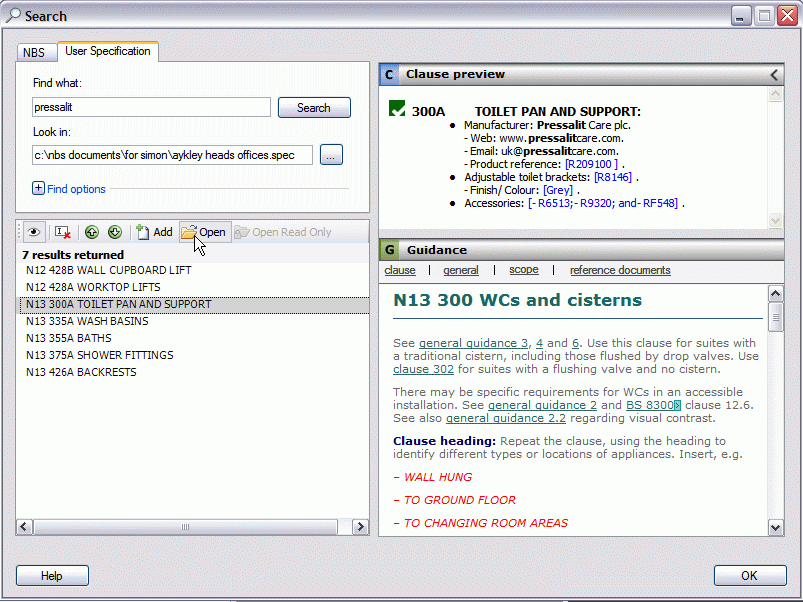Image resolution: width=803 pixels, height=602 pixels.
Task: Click the G icon on Guidance header
Action: (389, 249)
